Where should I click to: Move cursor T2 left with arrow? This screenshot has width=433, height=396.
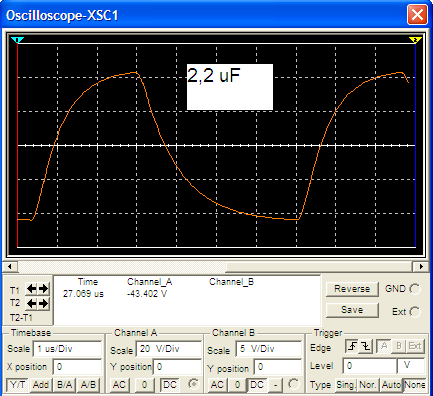pyautogui.click(x=31, y=303)
